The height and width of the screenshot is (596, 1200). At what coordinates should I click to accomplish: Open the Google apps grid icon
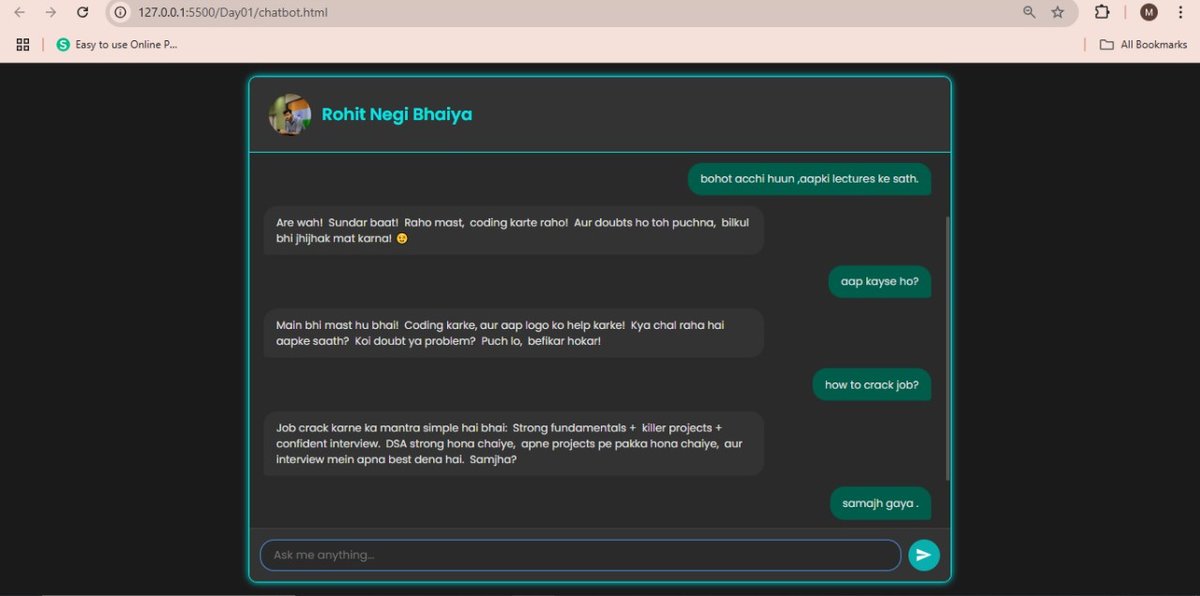22,44
